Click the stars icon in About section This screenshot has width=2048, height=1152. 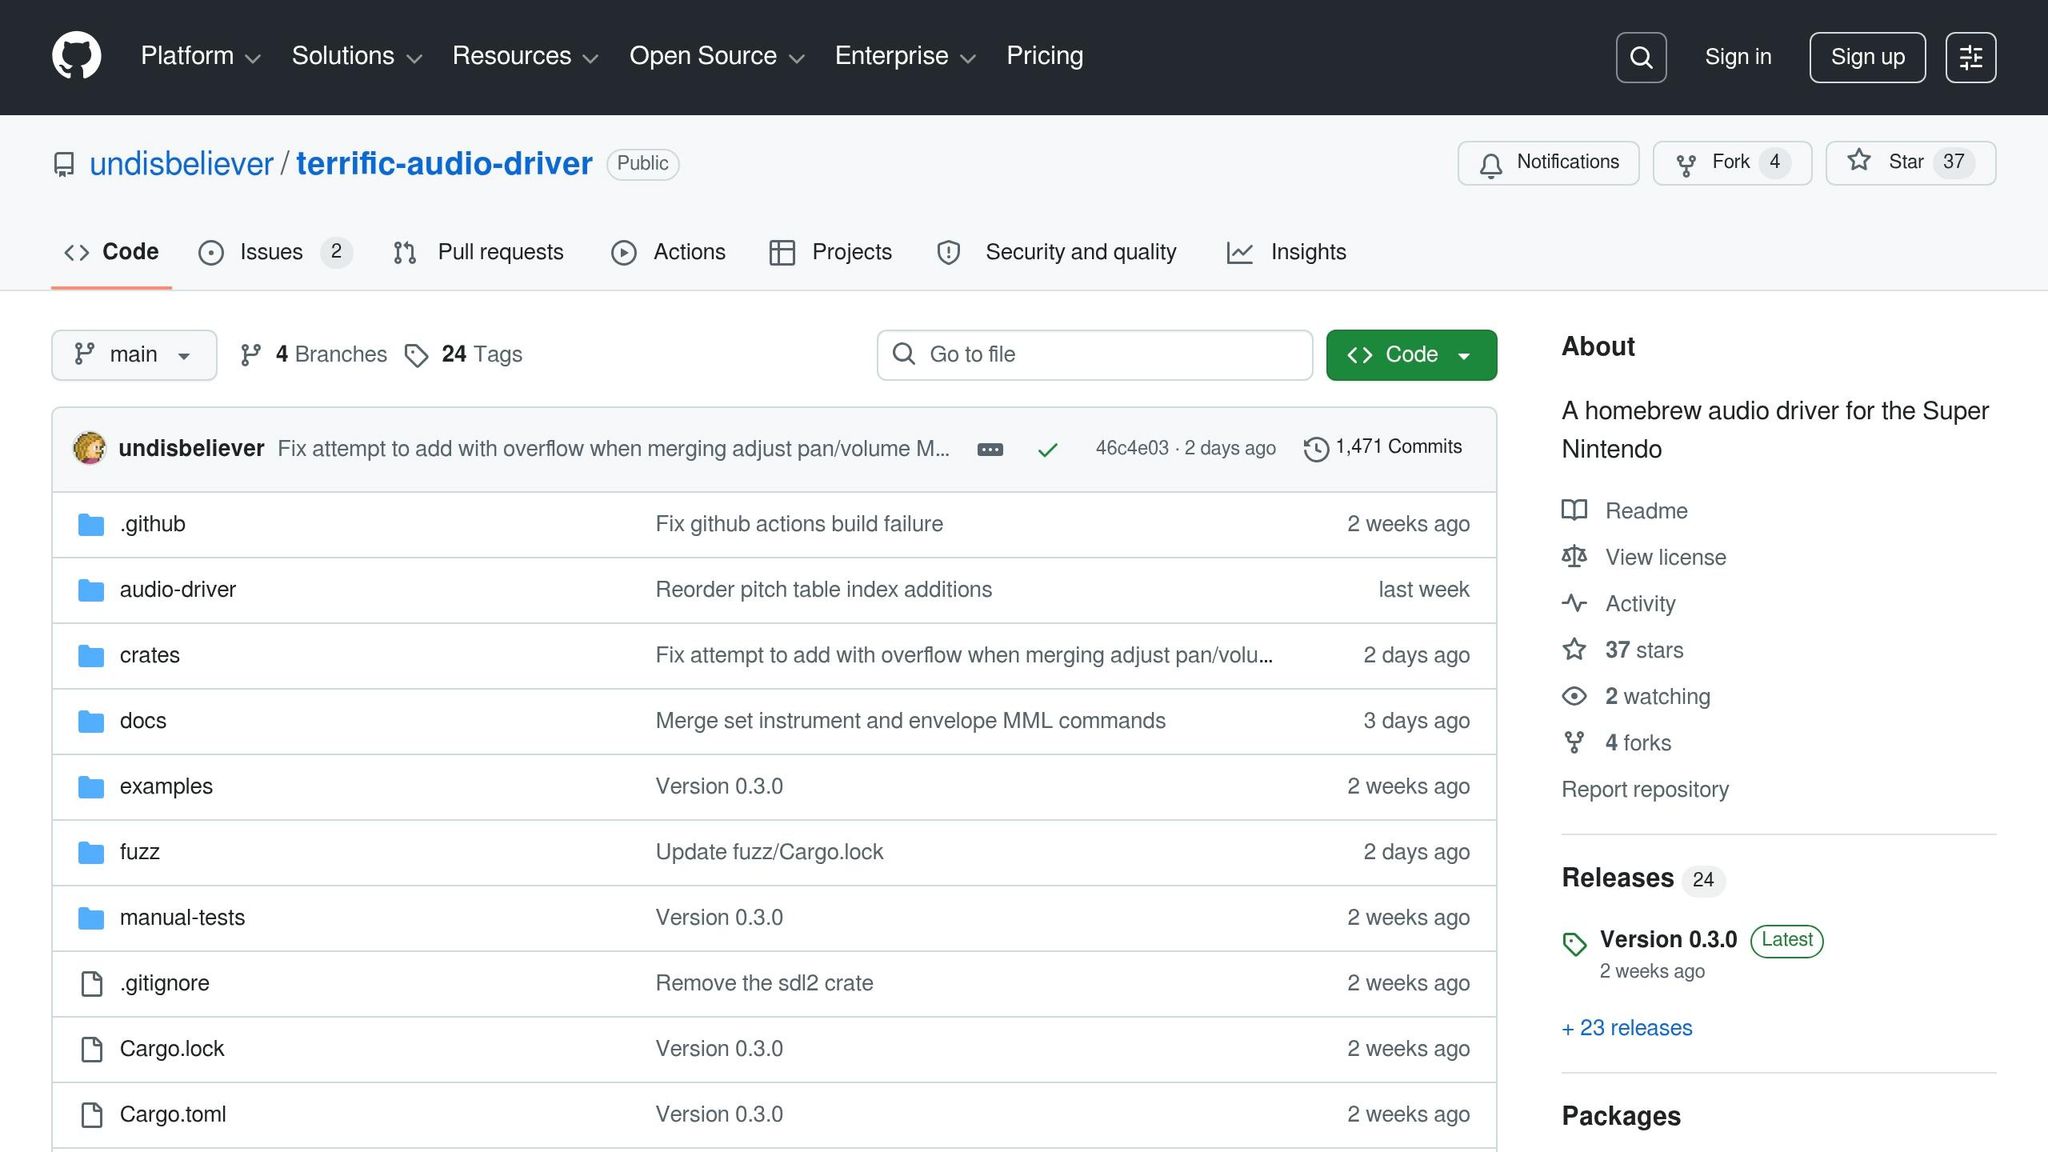click(x=1574, y=650)
